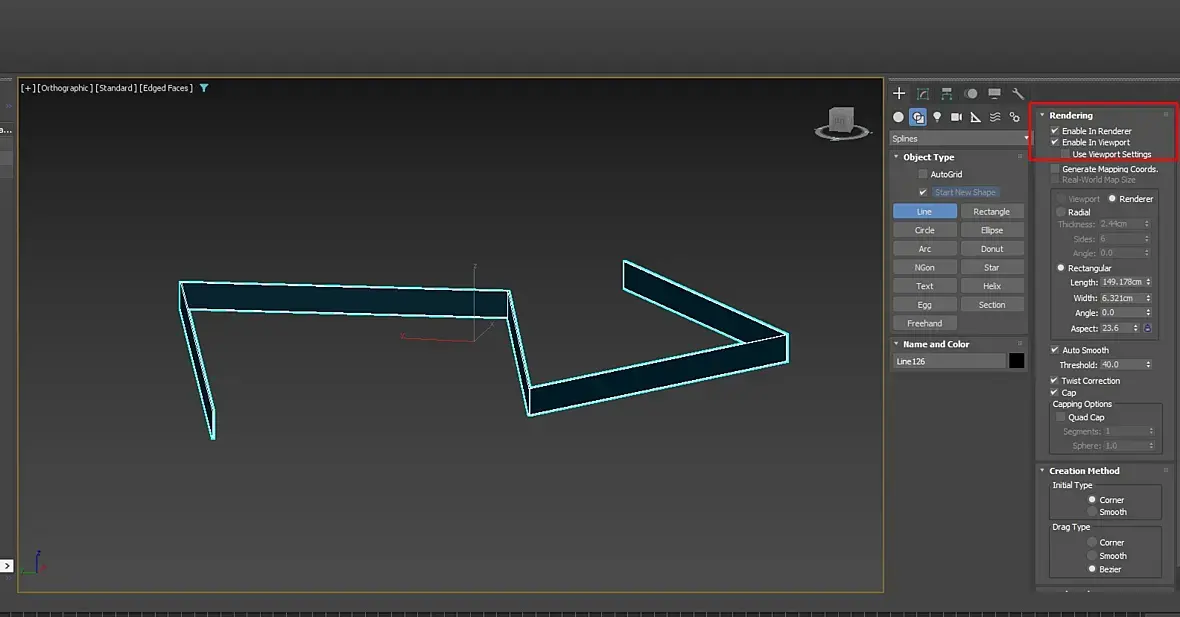
Task: Click the Donut spline button
Action: (x=992, y=248)
